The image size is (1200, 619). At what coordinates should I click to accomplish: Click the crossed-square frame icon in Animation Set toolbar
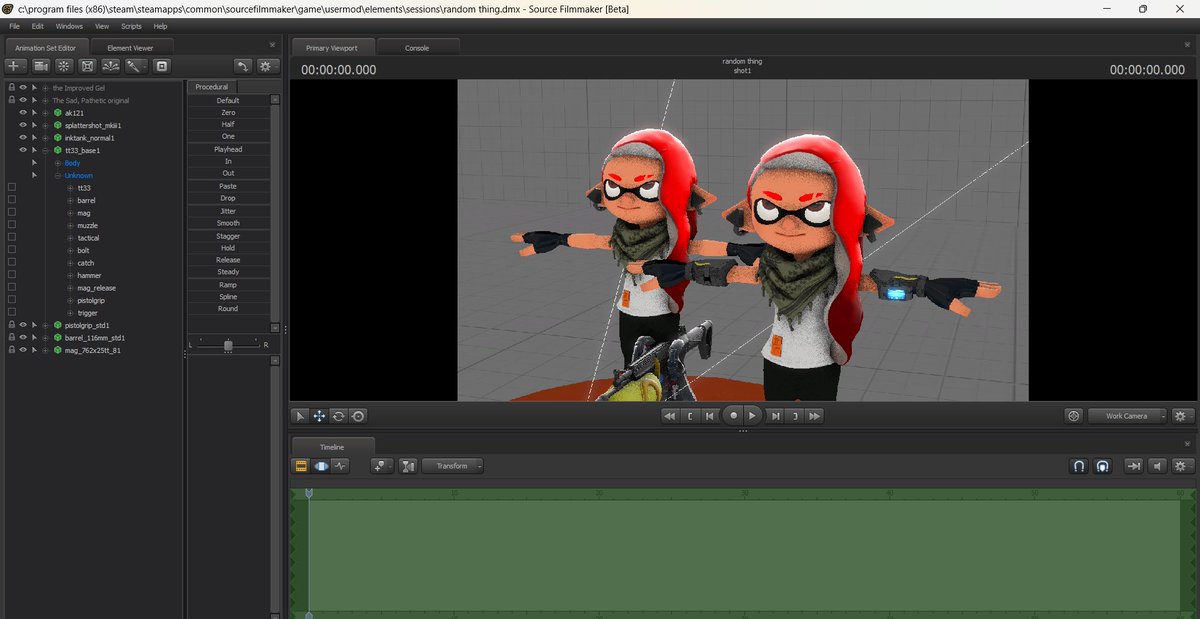[88, 65]
